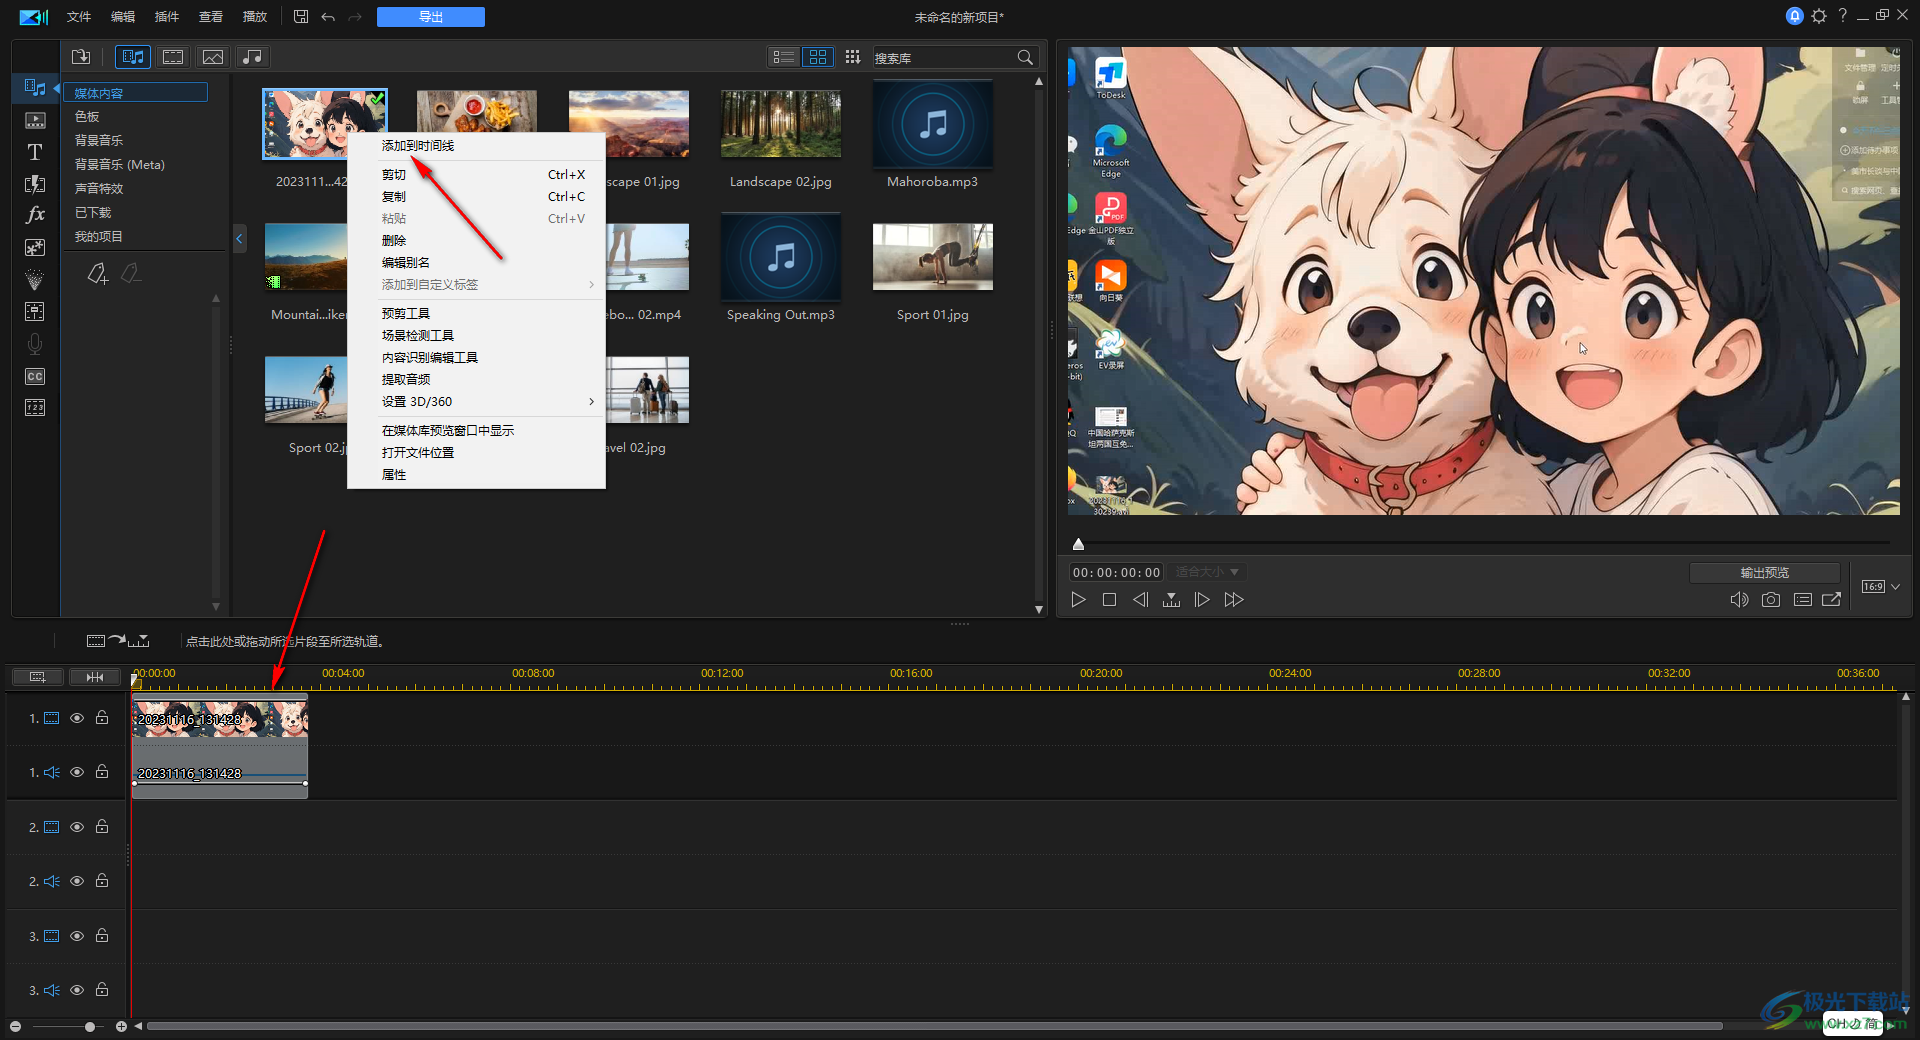Open library menu grid dots icon

(852, 57)
